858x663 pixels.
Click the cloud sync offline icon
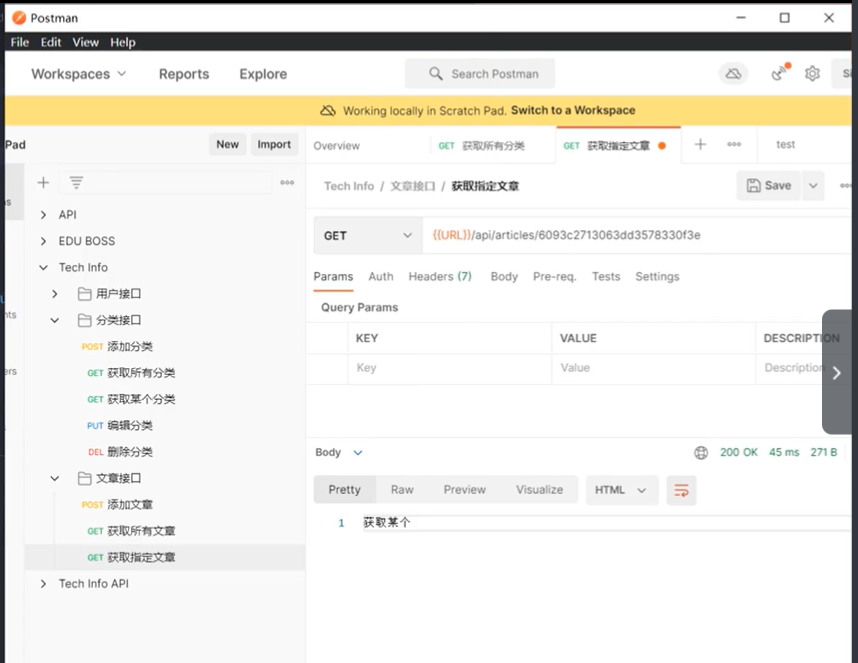click(x=733, y=73)
